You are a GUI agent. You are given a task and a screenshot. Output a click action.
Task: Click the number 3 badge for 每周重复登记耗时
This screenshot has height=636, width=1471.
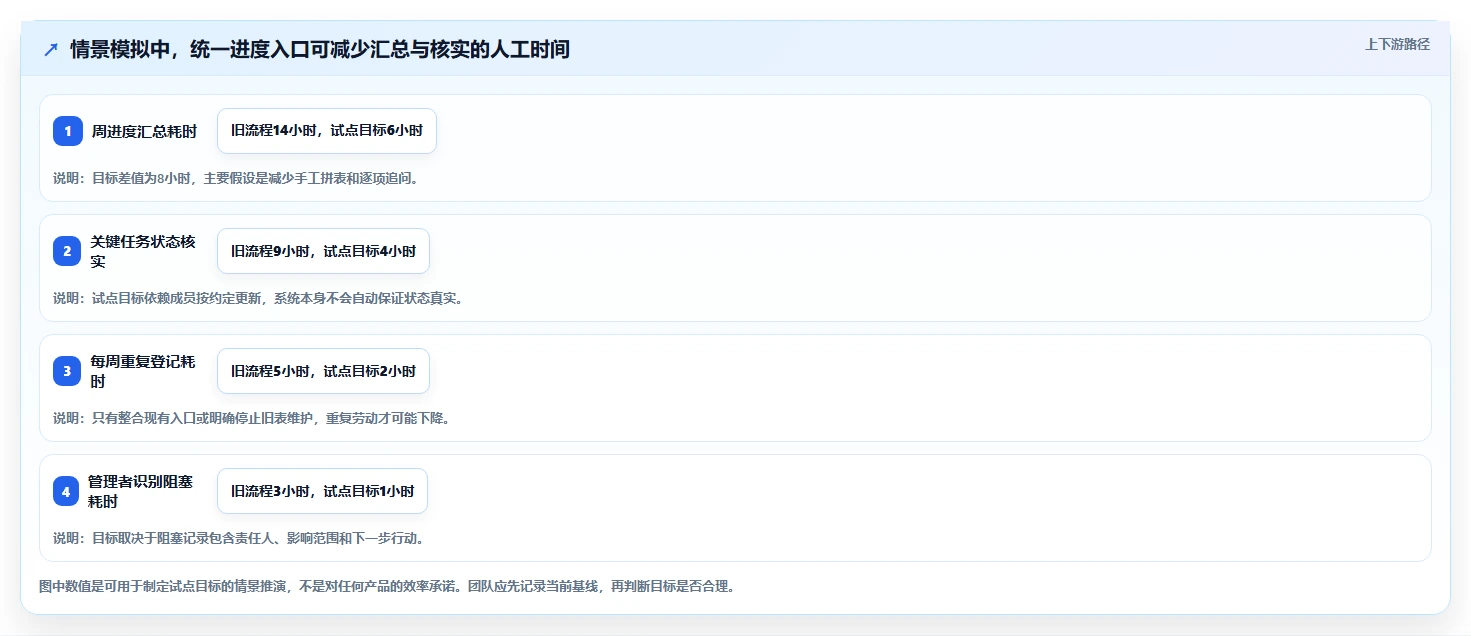point(67,371)
